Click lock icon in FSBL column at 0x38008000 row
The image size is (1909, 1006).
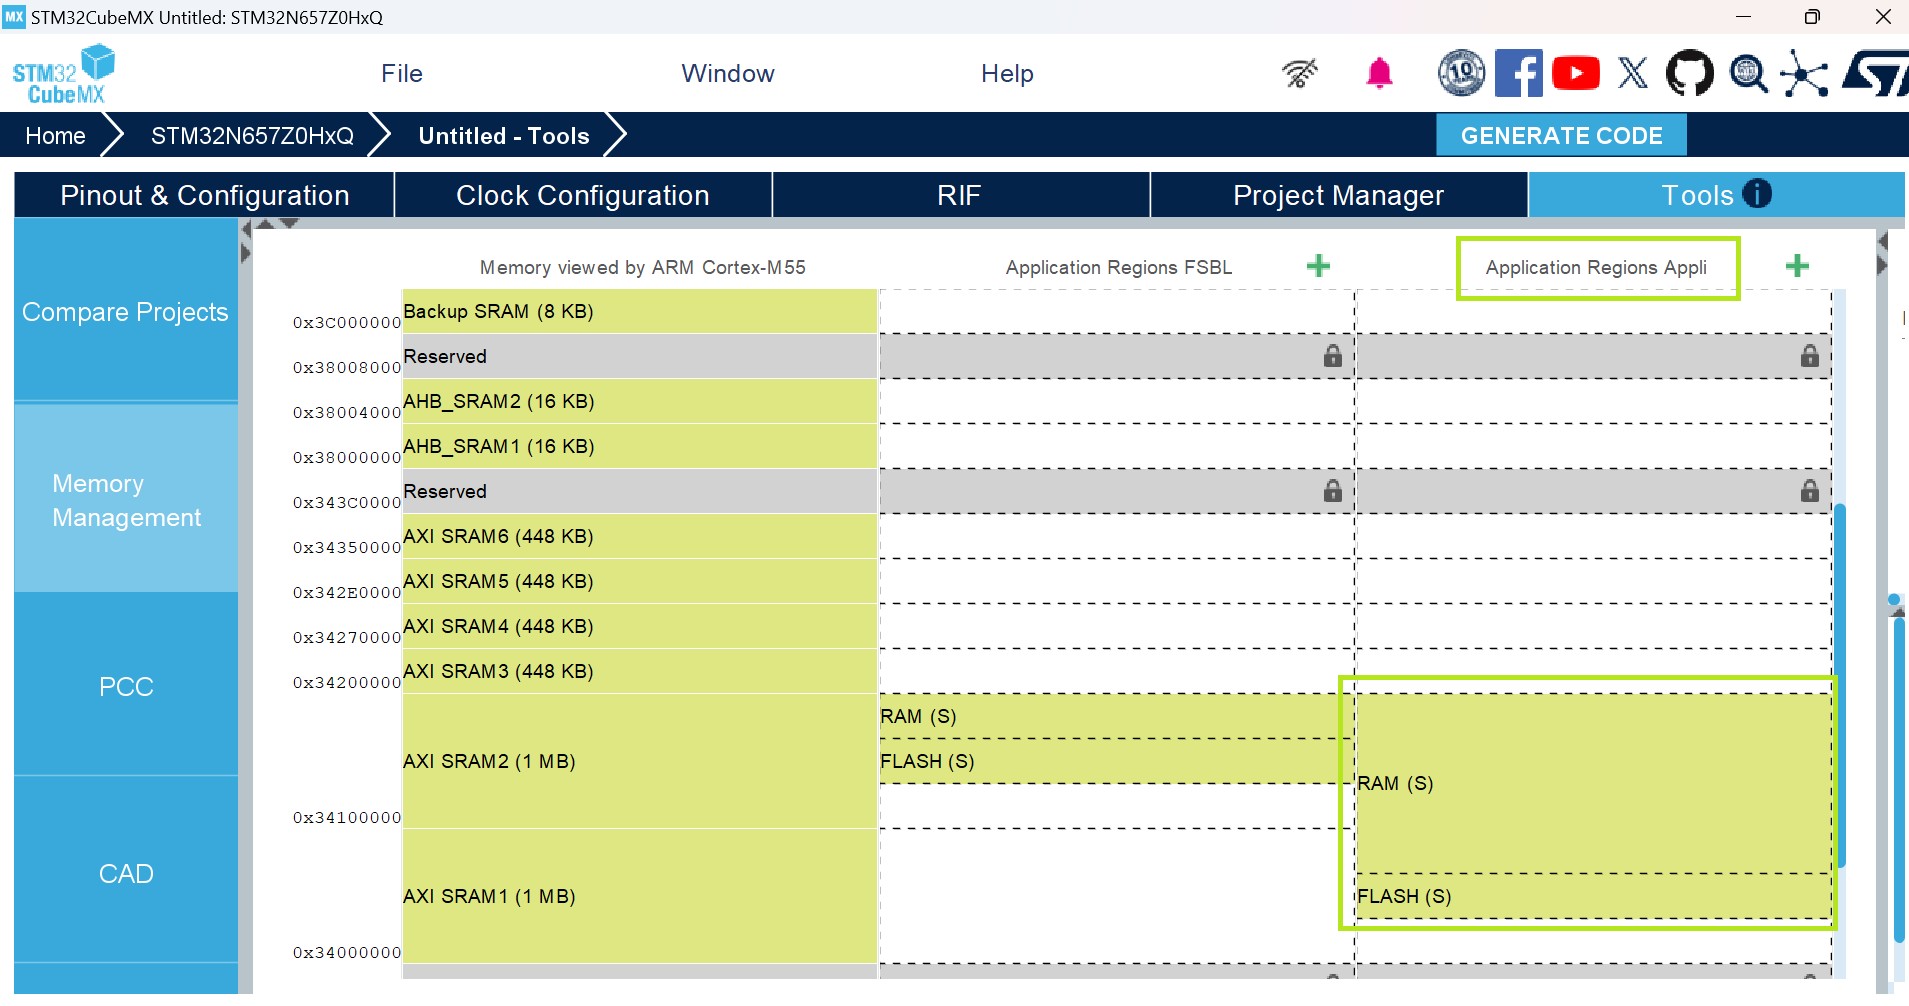click(1333, 356)
